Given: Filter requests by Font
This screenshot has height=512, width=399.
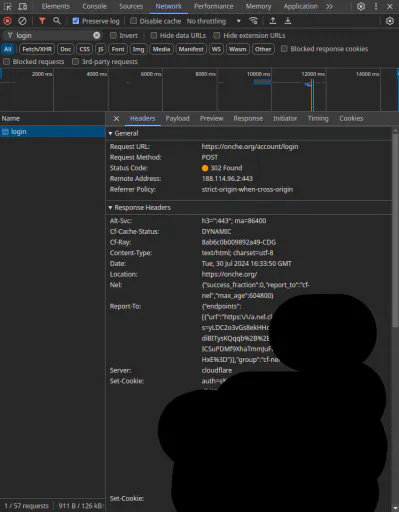Looking at the screenshot, I should pos(118,49).
